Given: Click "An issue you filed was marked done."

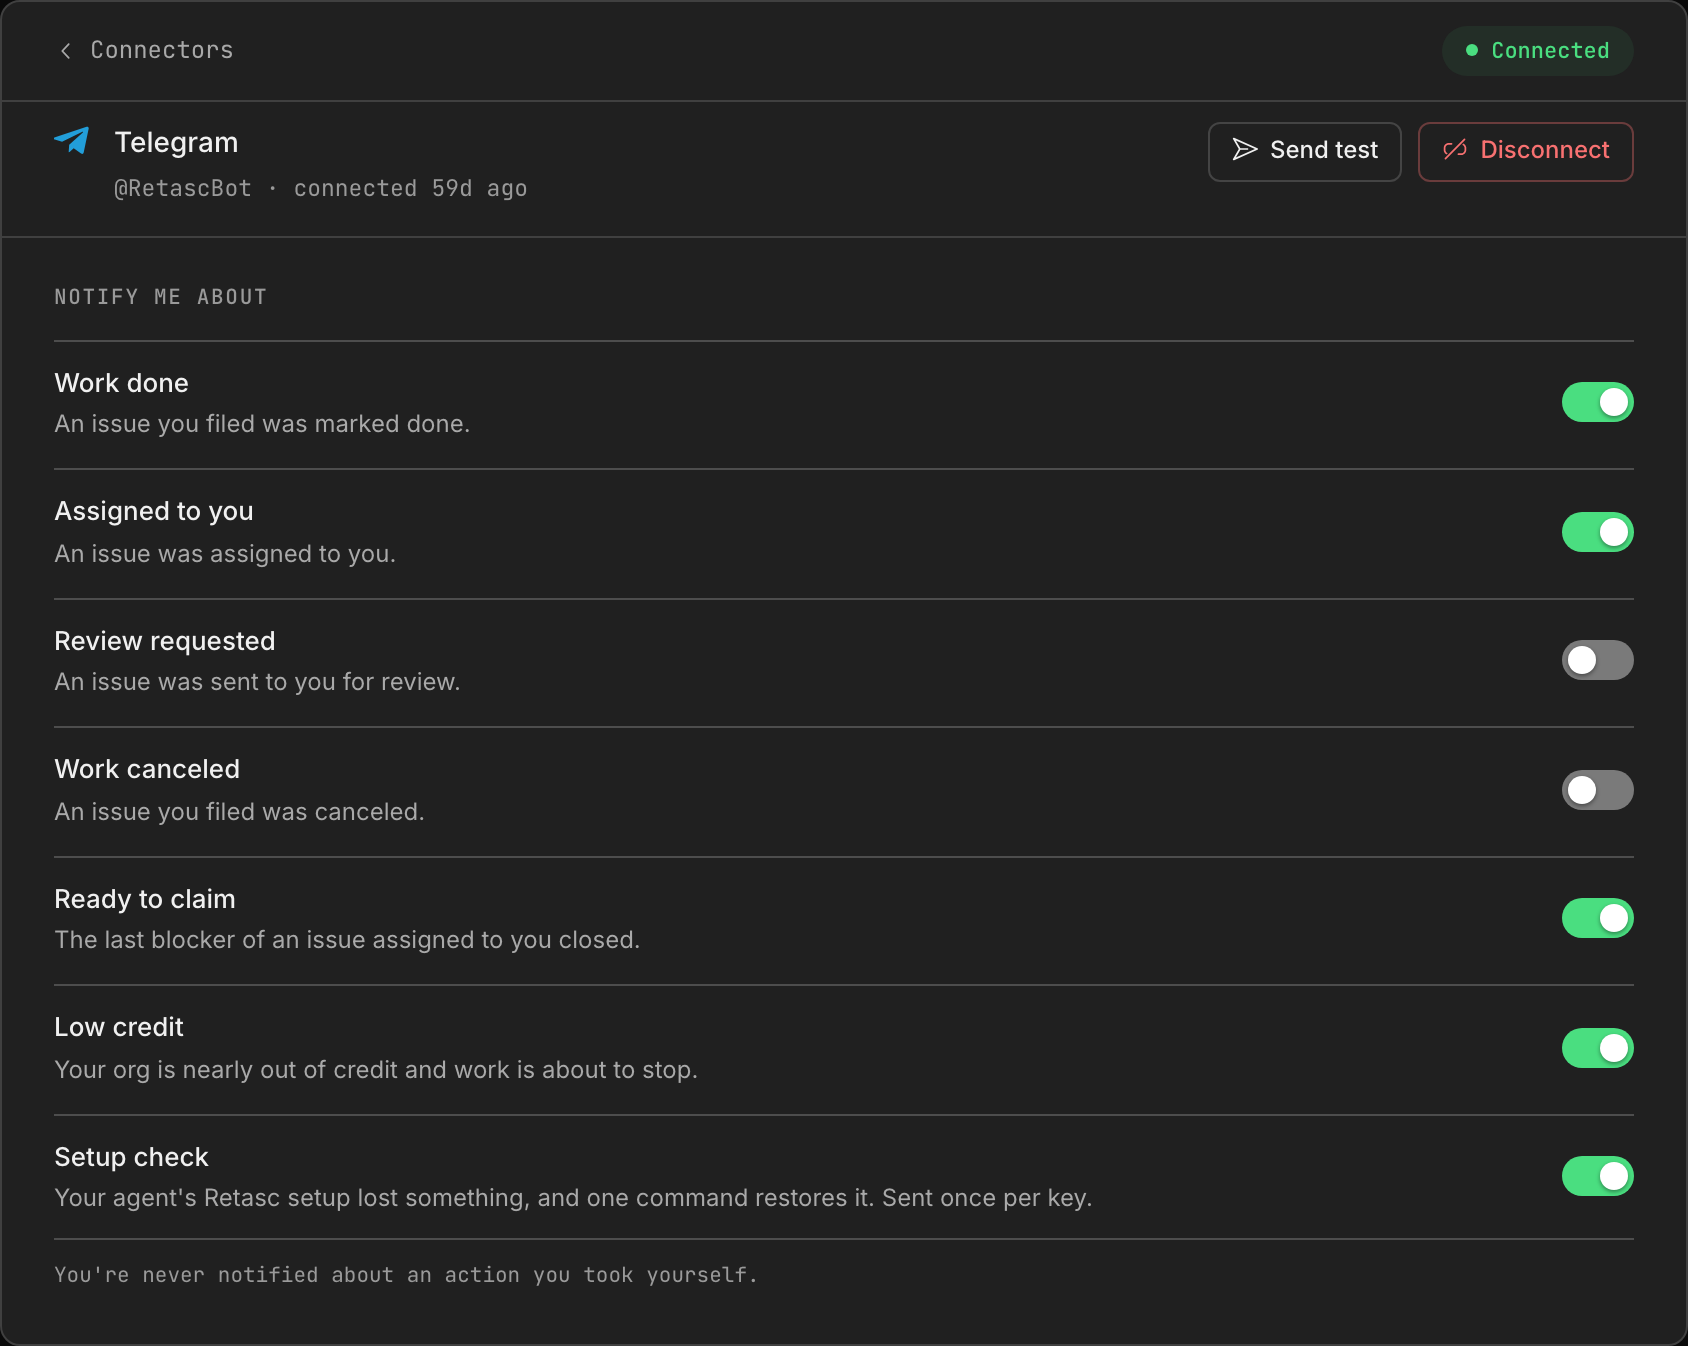Looking at the screenshot, I should click(262, 424).
